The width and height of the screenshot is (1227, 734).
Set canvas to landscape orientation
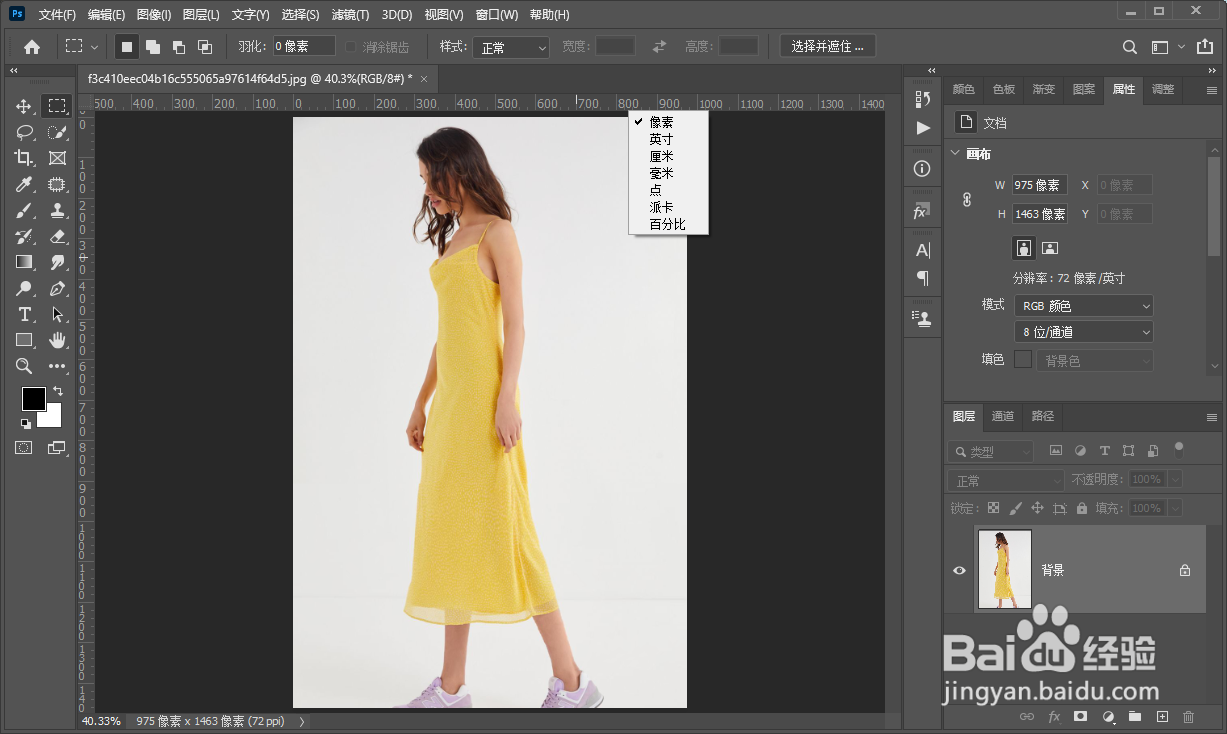[x=1050, y=247]
